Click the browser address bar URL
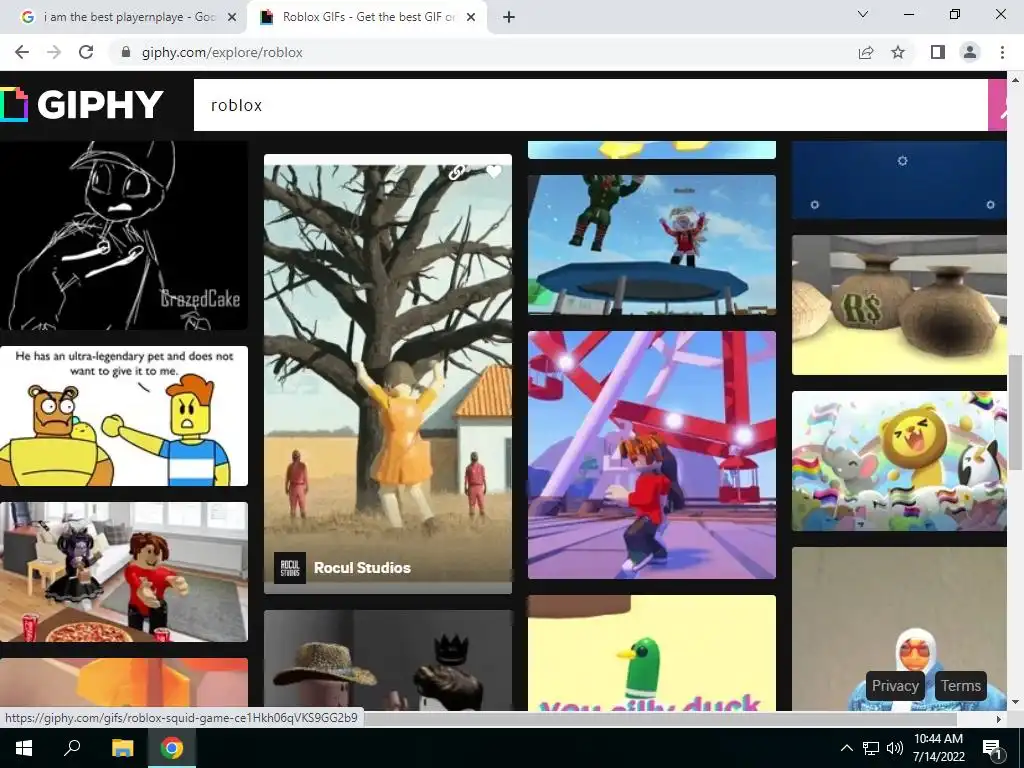The height and width of the screenshot is (768, 1024). (x=222, y=52)
